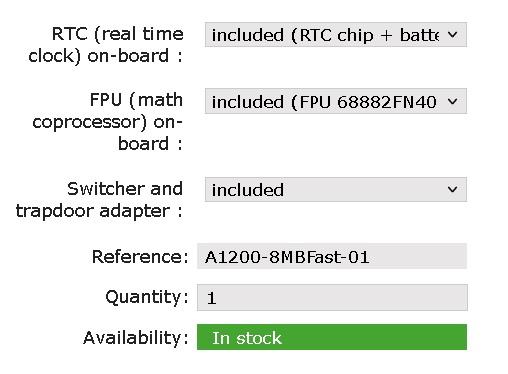This screenshot has height=374, width=508.
Task: Click chevron arrow of Switcher adapter dropdown
Action: click(452, 189)
